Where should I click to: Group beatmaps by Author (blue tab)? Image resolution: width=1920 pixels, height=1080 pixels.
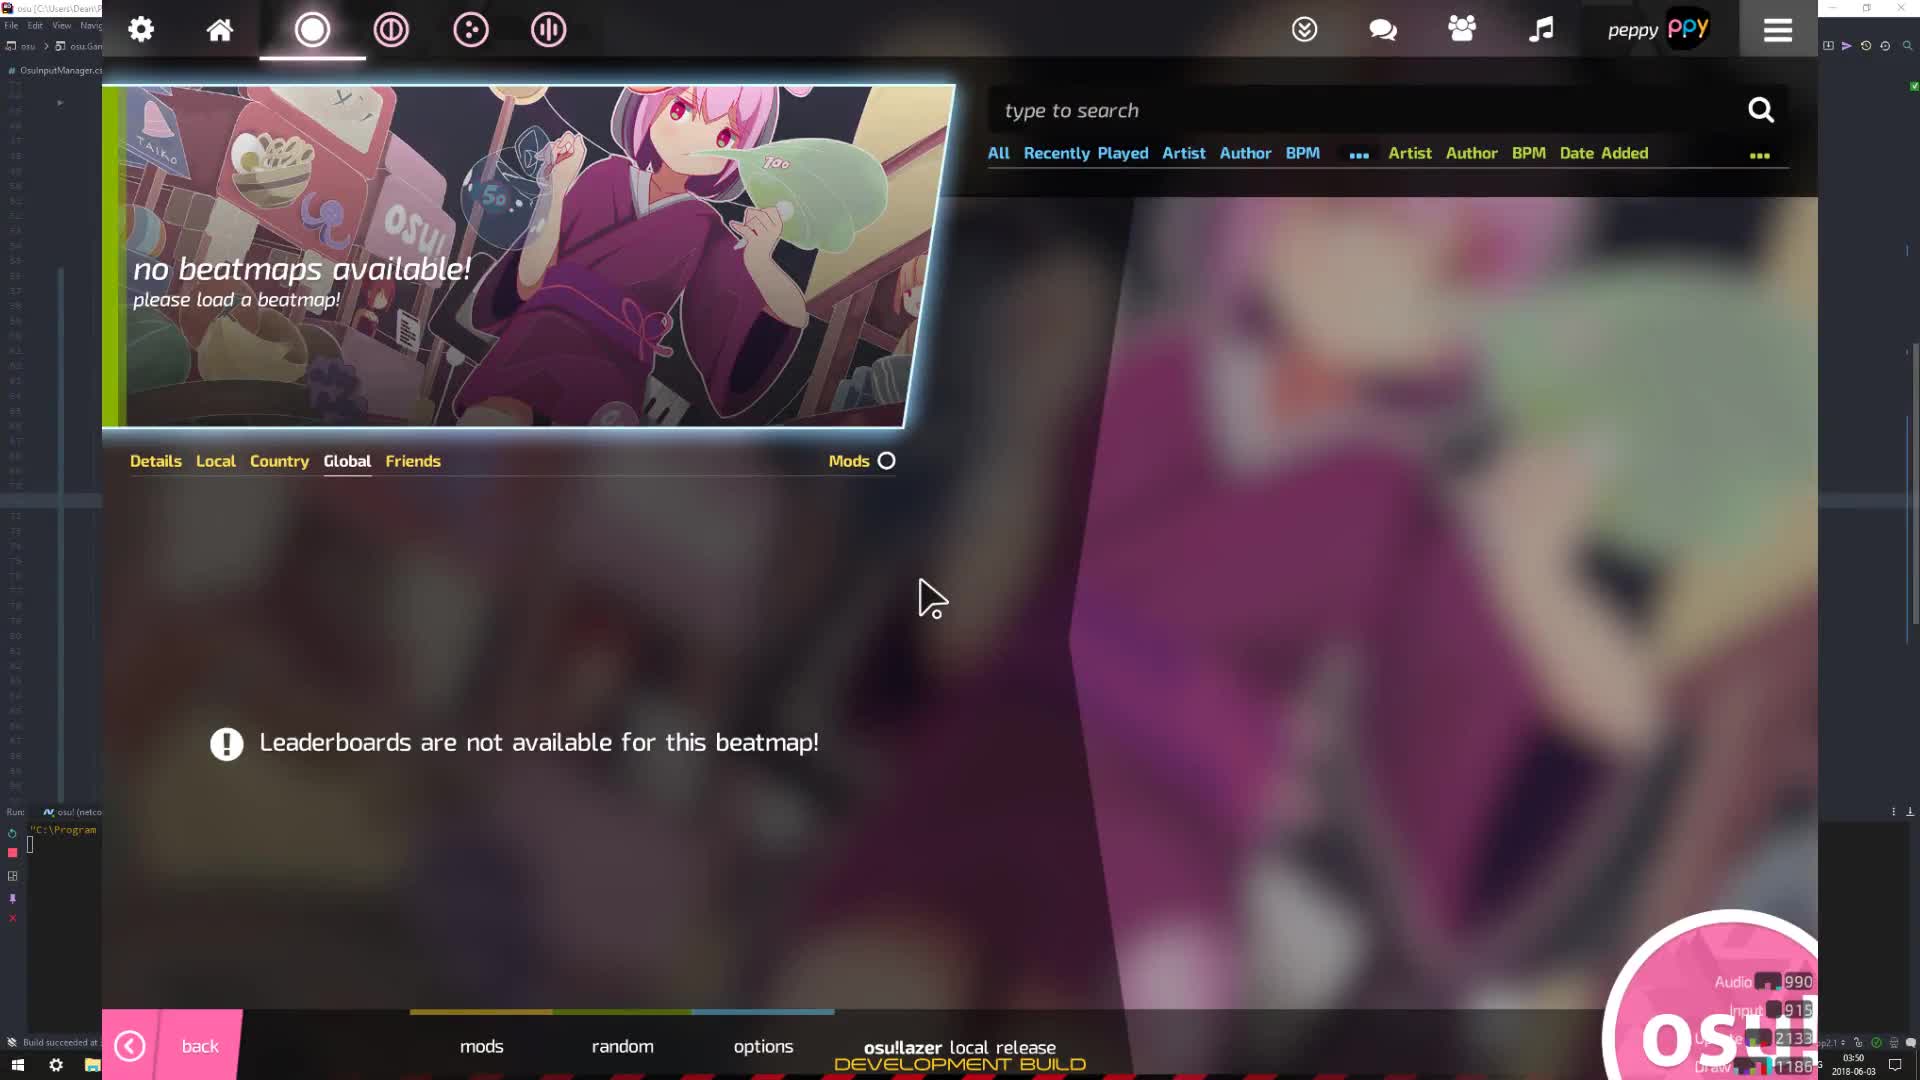[x=1245, y=153]
